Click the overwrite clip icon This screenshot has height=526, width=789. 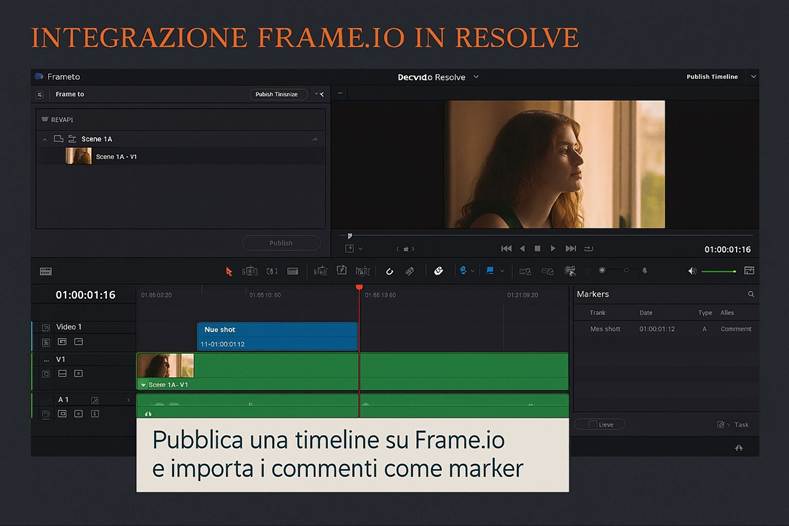(x=342, y=270)
